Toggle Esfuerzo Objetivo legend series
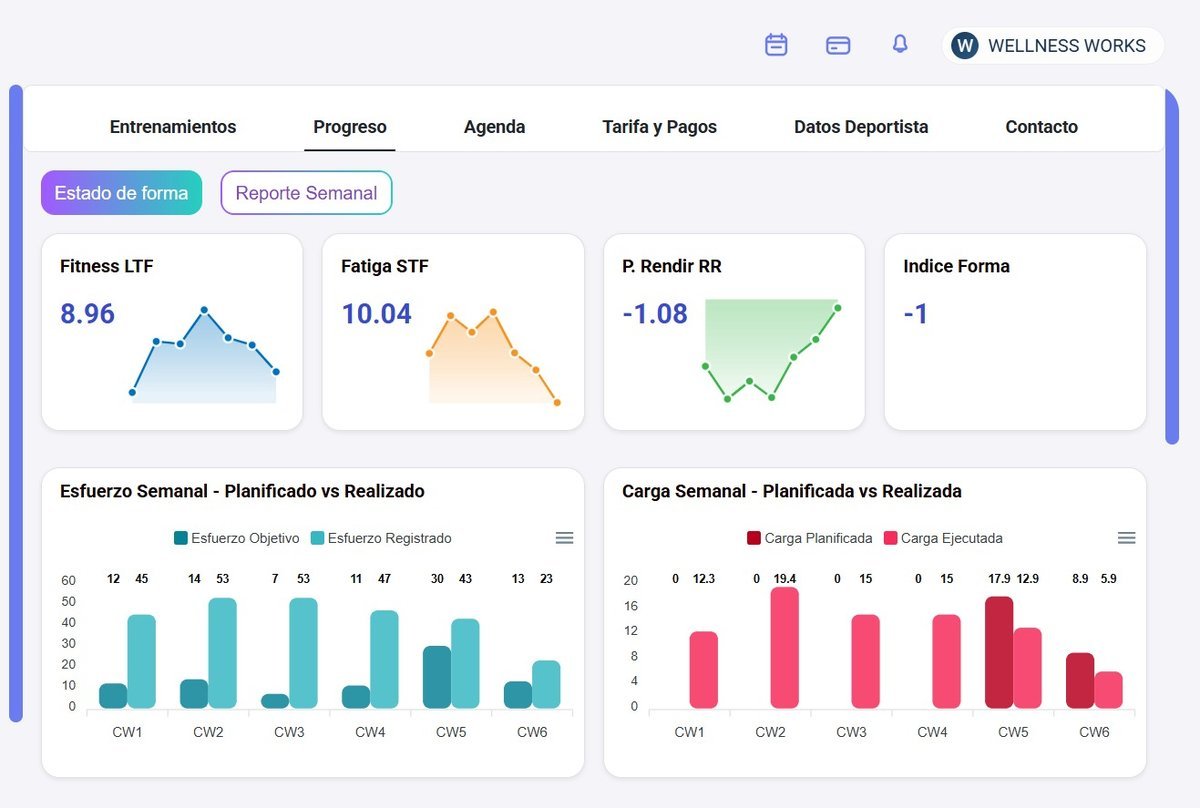Image resolution: width=1200 pixels, height=808 pixels. pos(236,538)
